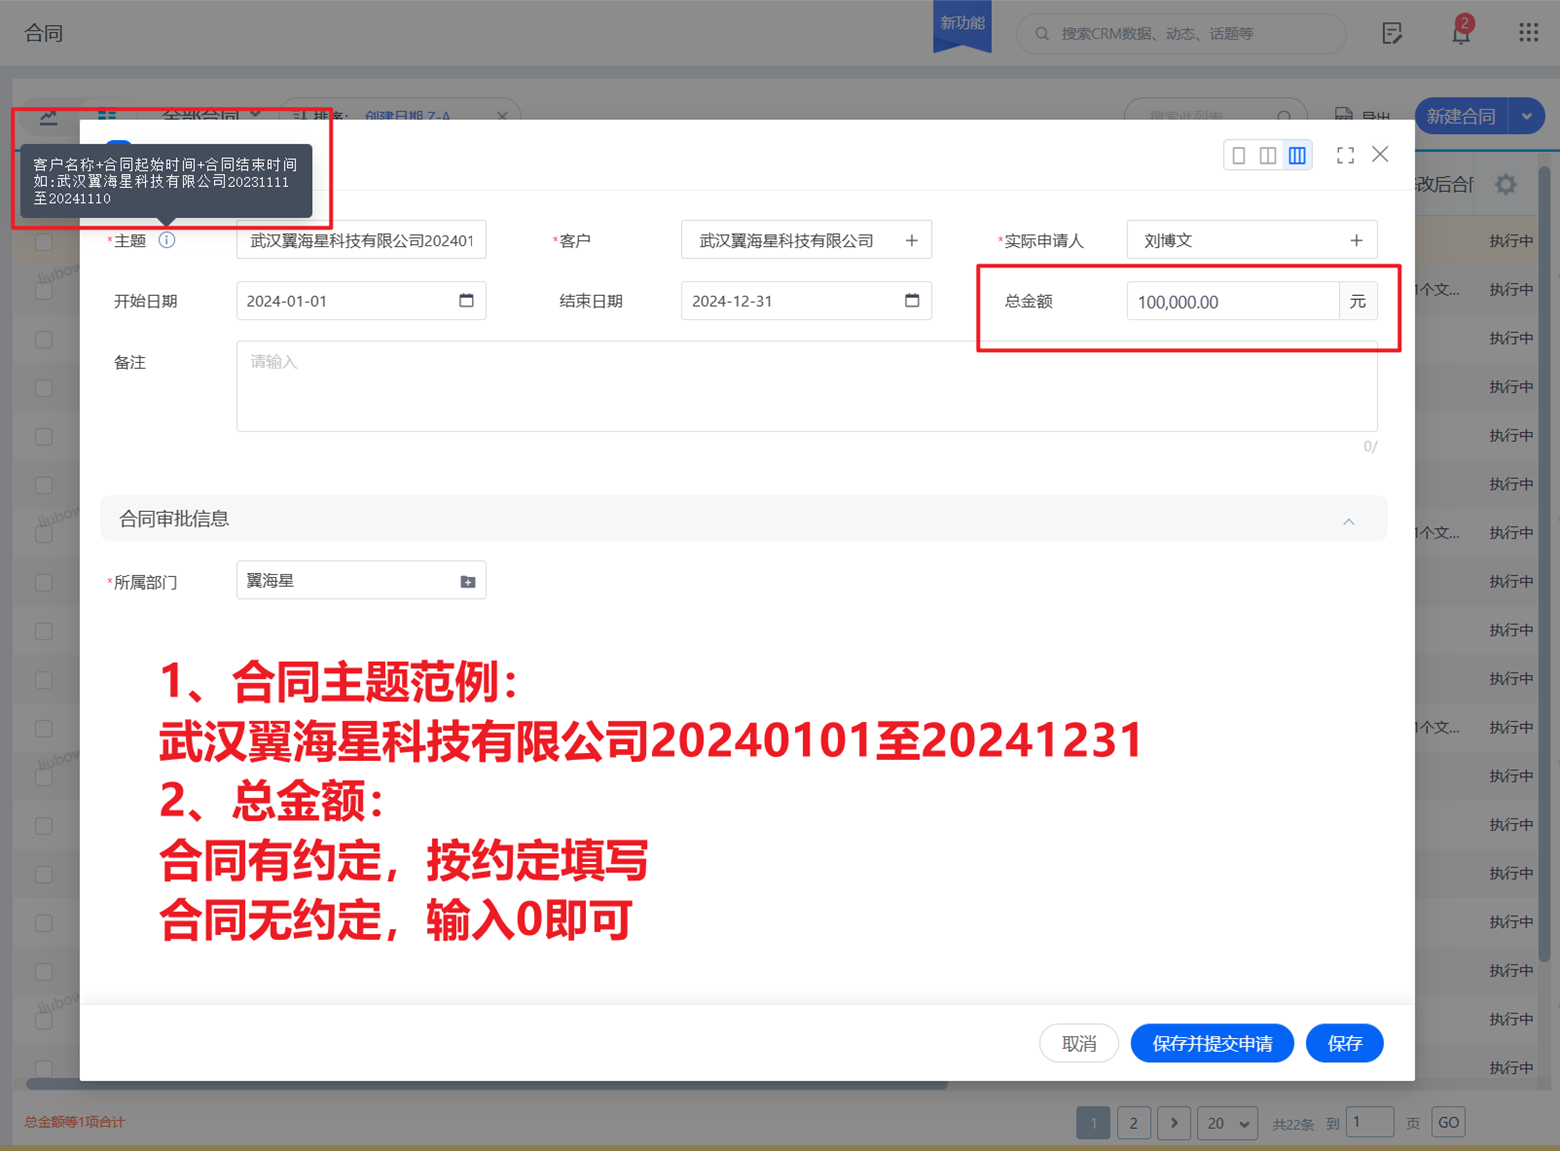Open the calendar picker for 开始日期
Image resolution: width=1560 pixels, height=1151 pixels.
[x=466, y=300]
